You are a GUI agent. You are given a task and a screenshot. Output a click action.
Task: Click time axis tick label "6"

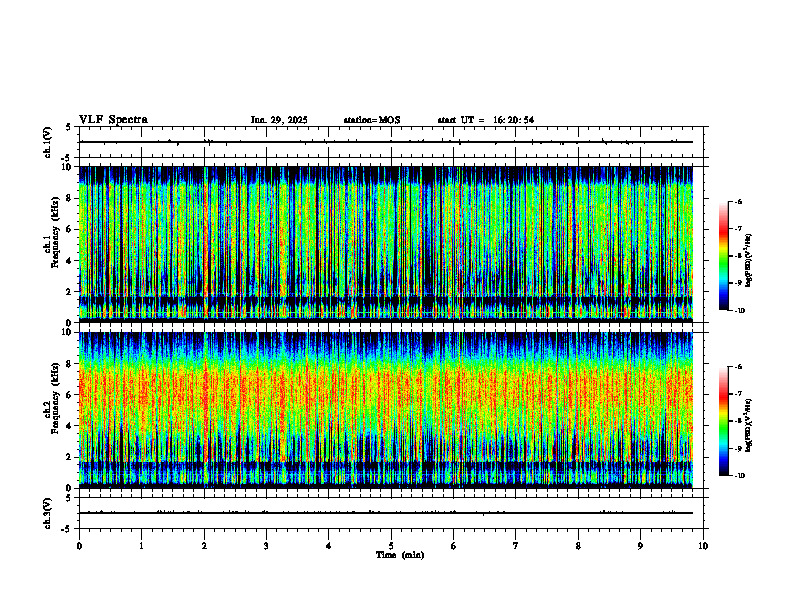[x=454, y=546]
